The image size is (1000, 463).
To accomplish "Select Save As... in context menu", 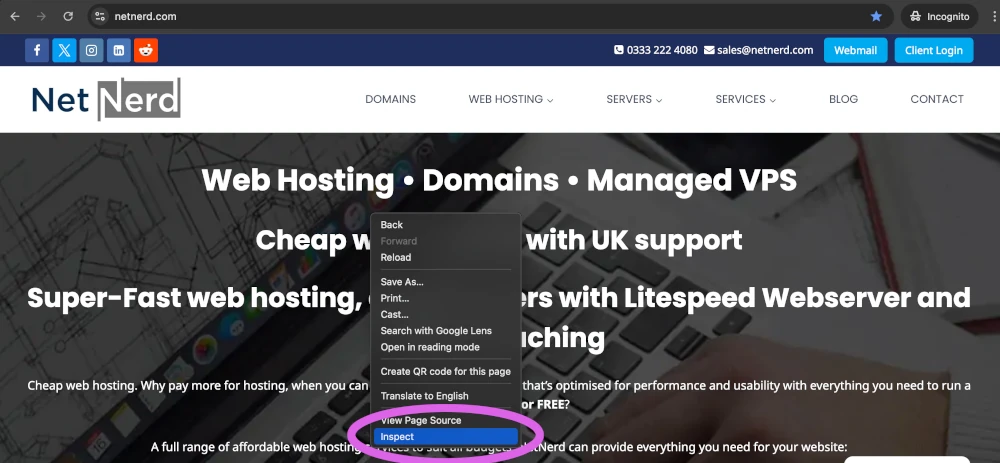I will tap(402, 282).
